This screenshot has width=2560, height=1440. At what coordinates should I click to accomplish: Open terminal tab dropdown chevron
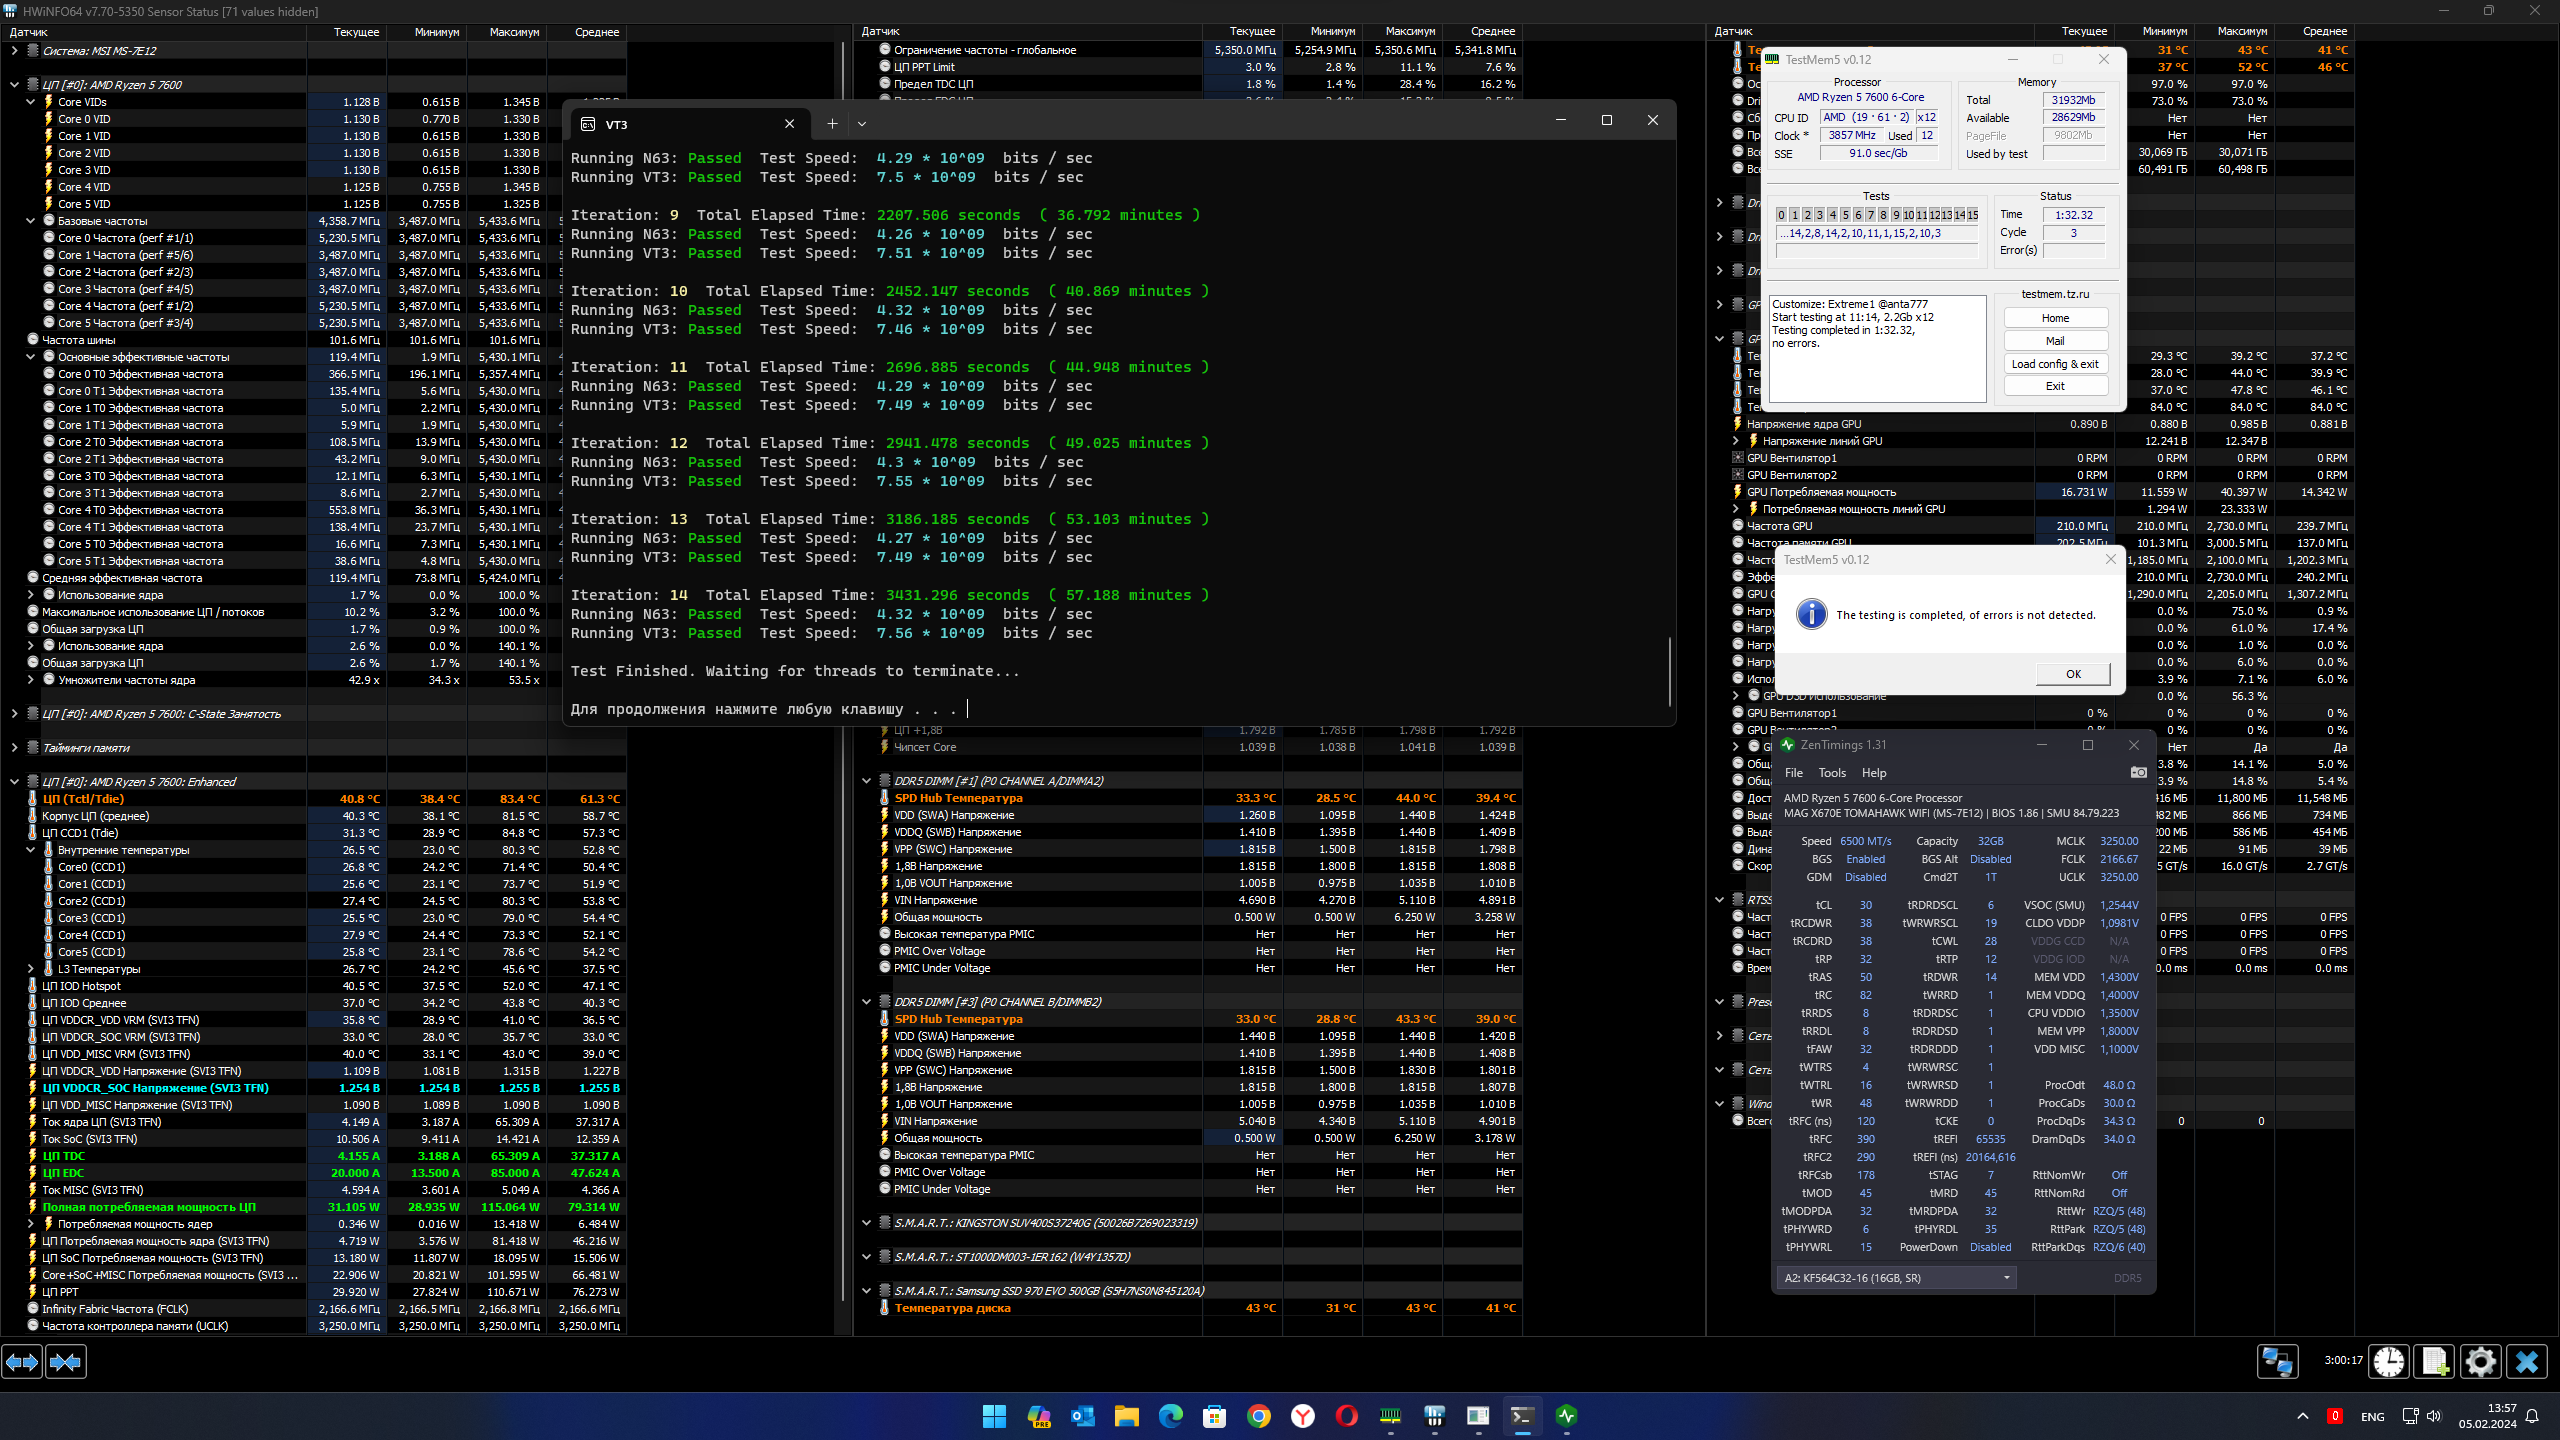(862, 124)
